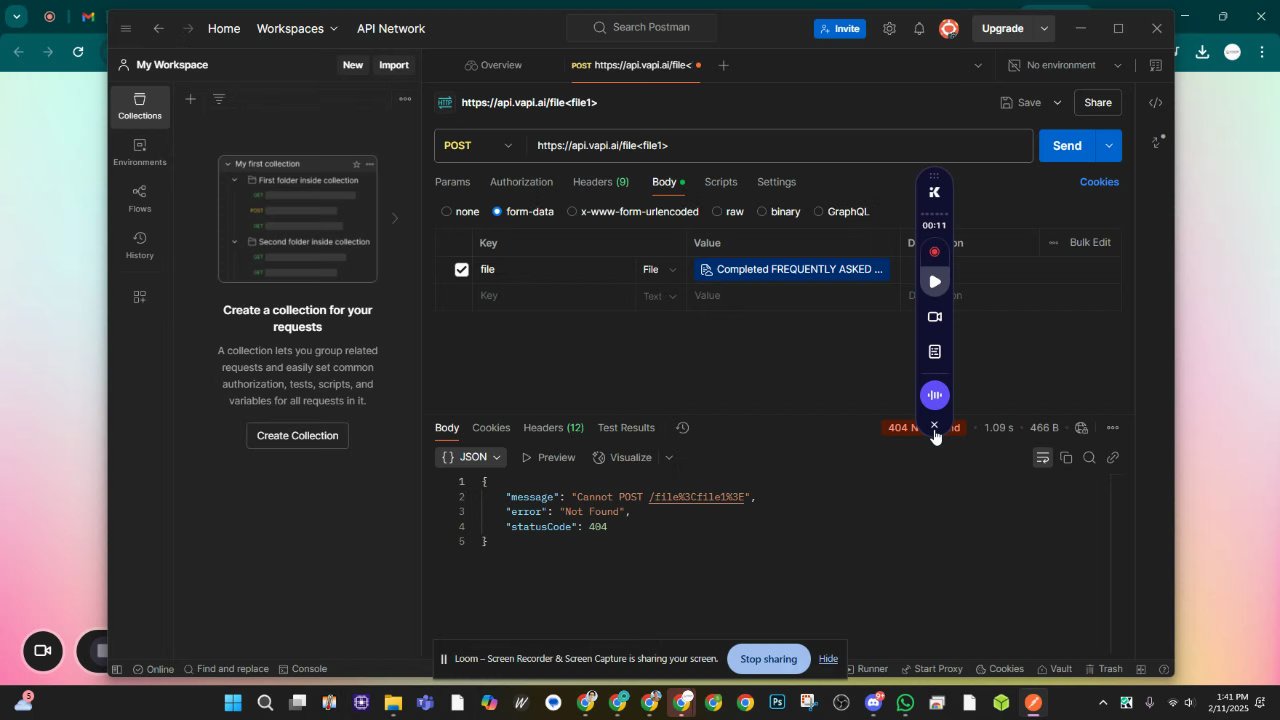This screenshot has height=720, width=1280.
Task: Open the request Cookies link
Action: point(1099,182)
